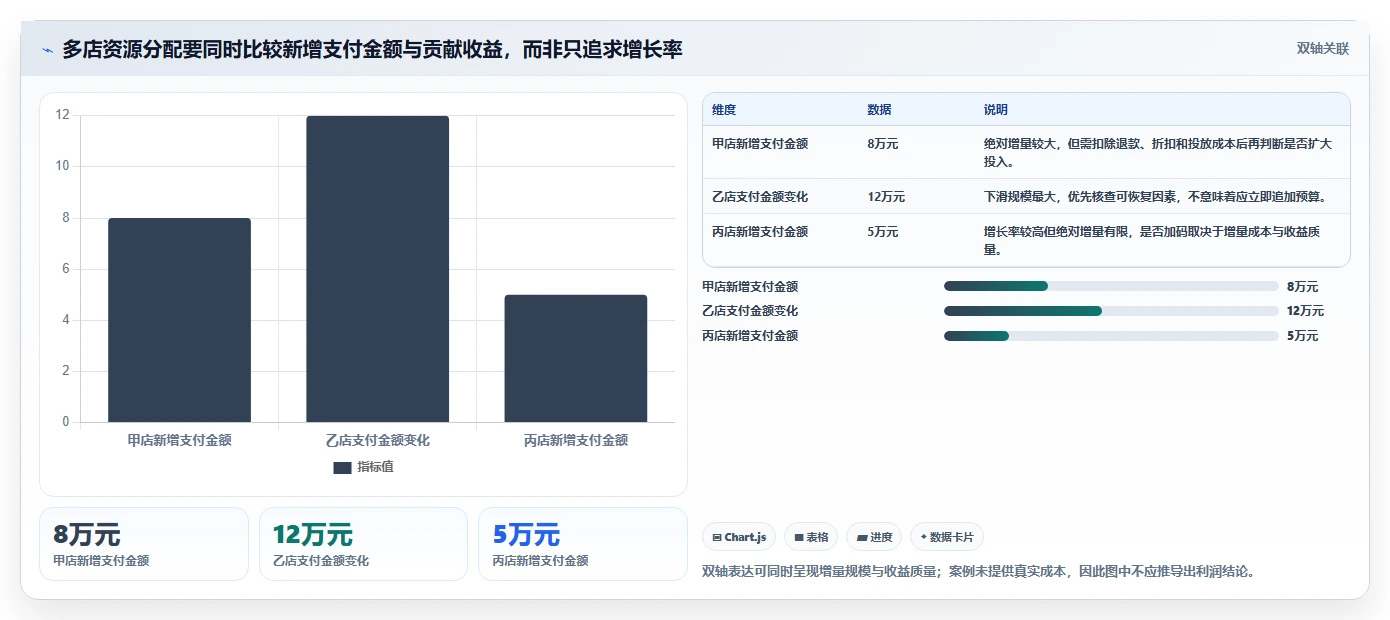
Task: Click the footer note starting 双轴表达
Action: 978,572
